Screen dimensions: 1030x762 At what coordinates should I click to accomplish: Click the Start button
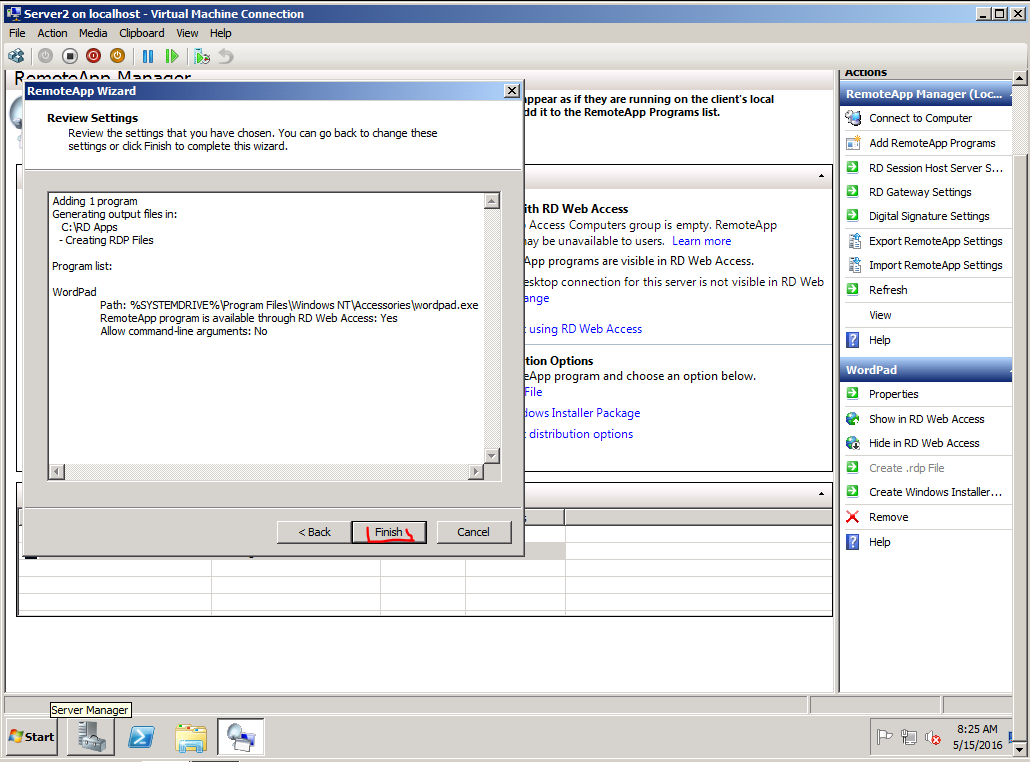point(32,737)
